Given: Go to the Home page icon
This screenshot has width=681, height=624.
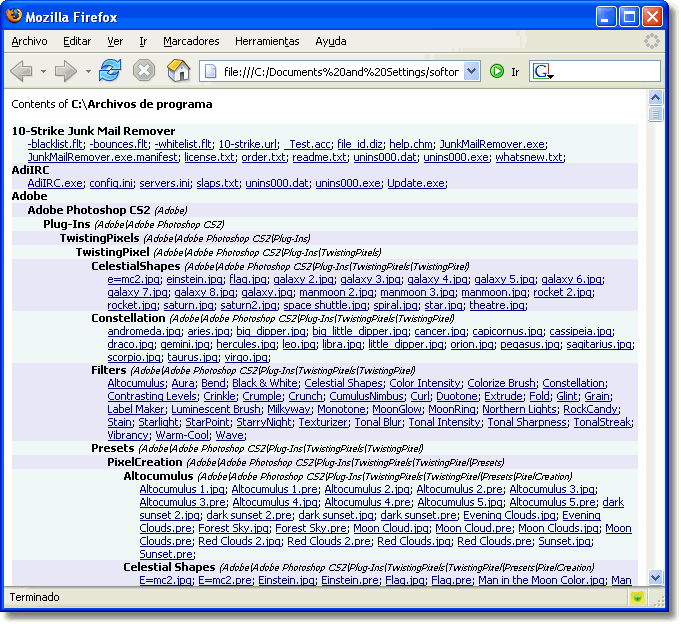Looking at the screenshot, I should [179, 70].
